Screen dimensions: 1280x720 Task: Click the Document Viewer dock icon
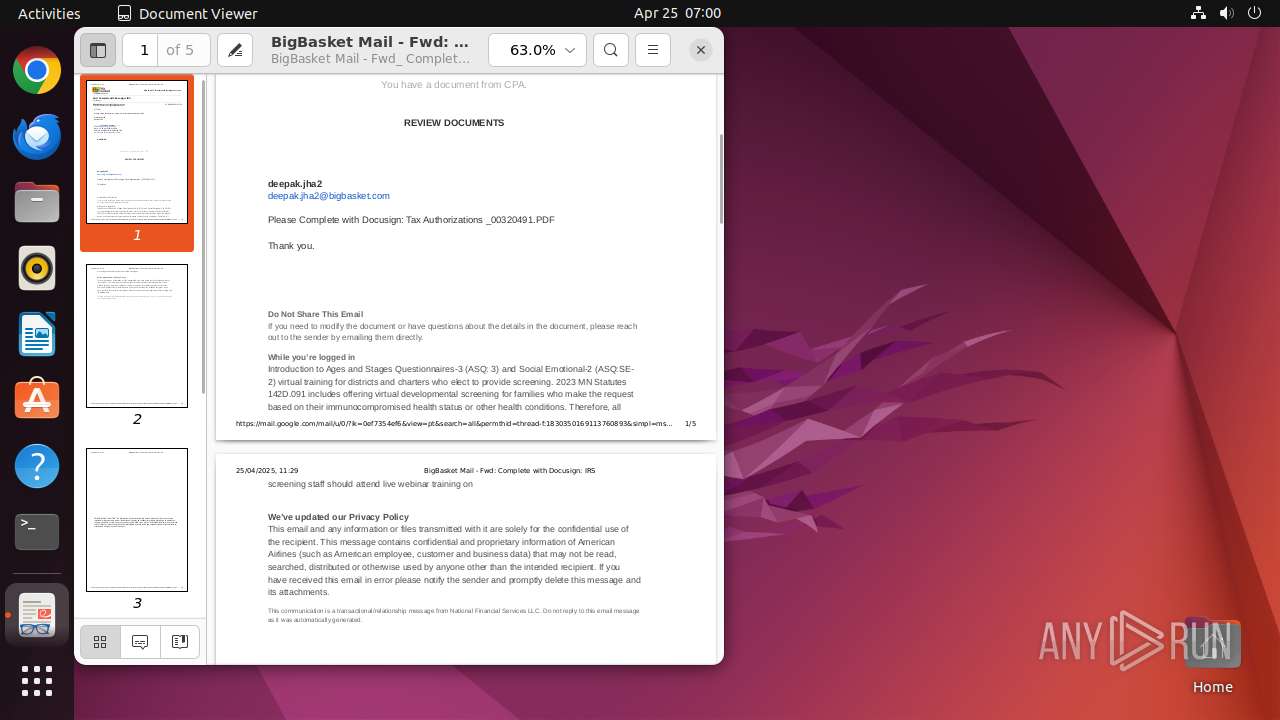point(37,614)
